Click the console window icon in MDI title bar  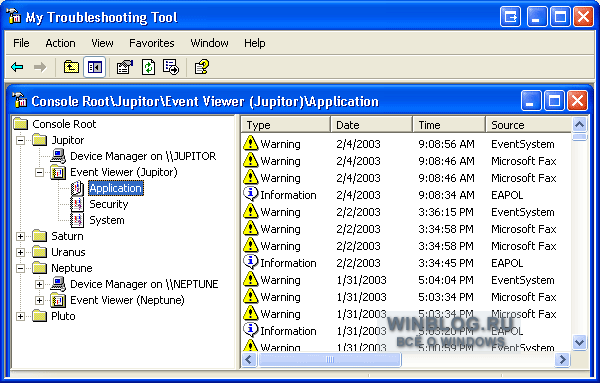[20, 101]
